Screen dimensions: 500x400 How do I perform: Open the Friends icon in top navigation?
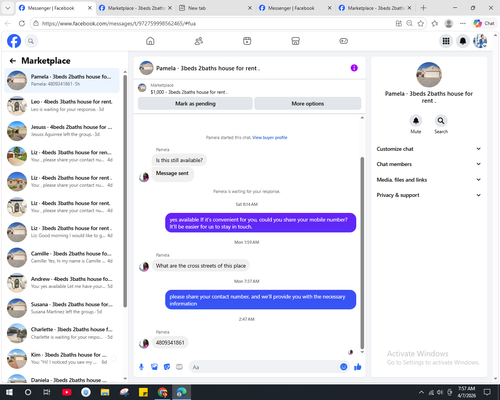click(199, 41)
